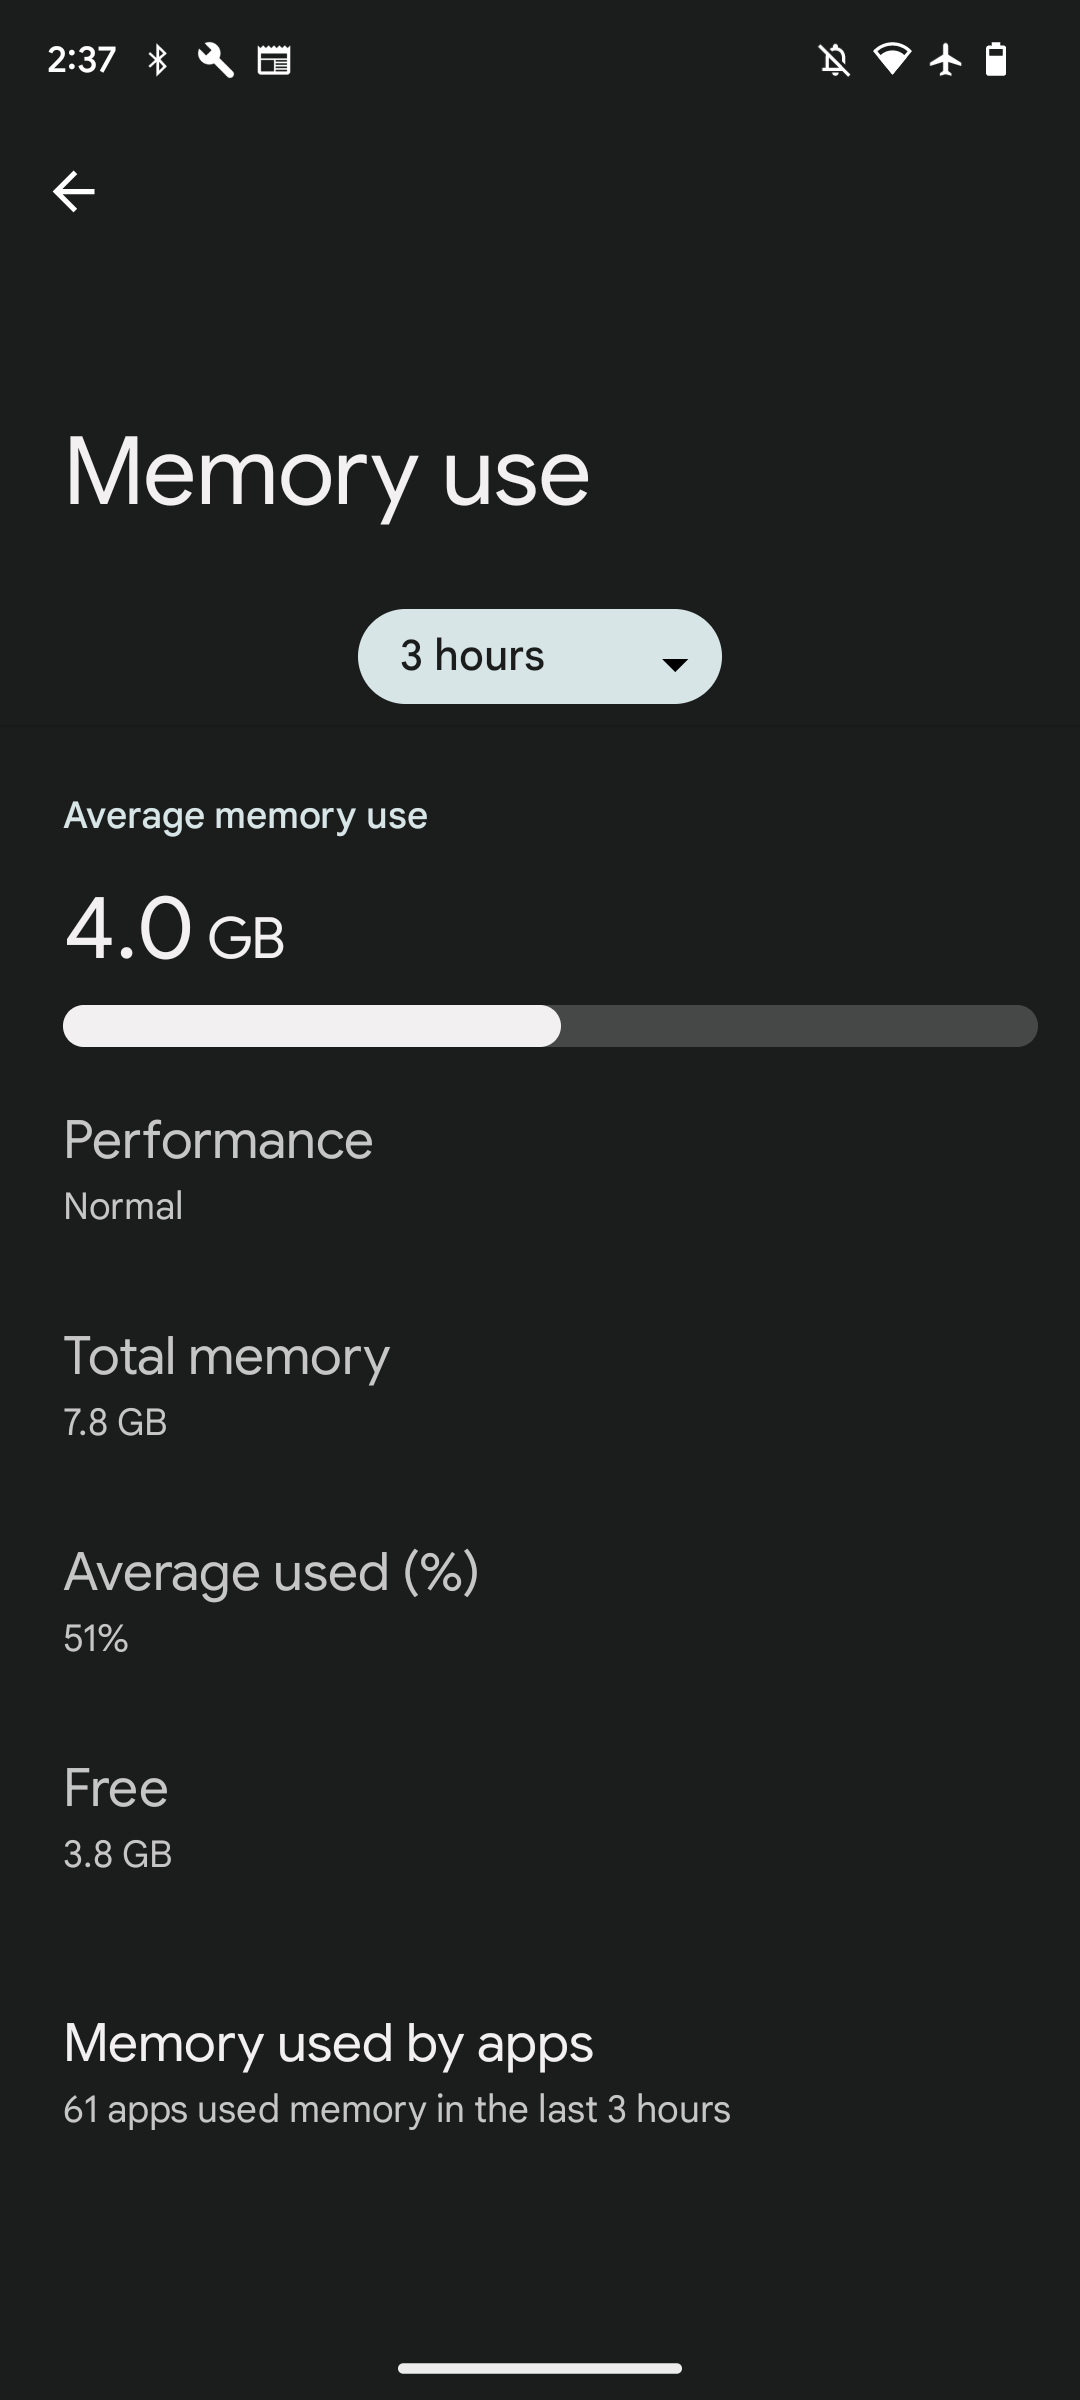Image resolution: width=1080 pixels, height=2400 pixels.
Task: Tap the battery status icon
Action: click(996, 60)
